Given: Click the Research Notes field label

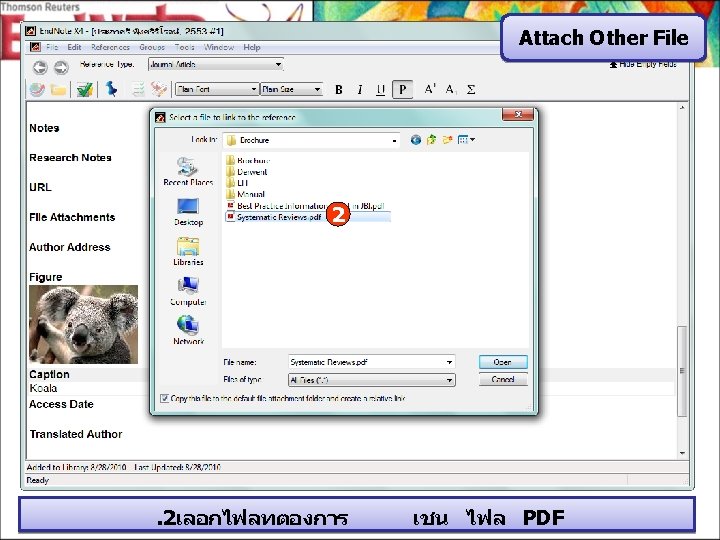Looking at the screenshot, I should pyautogui.click(x=70, y=158).
